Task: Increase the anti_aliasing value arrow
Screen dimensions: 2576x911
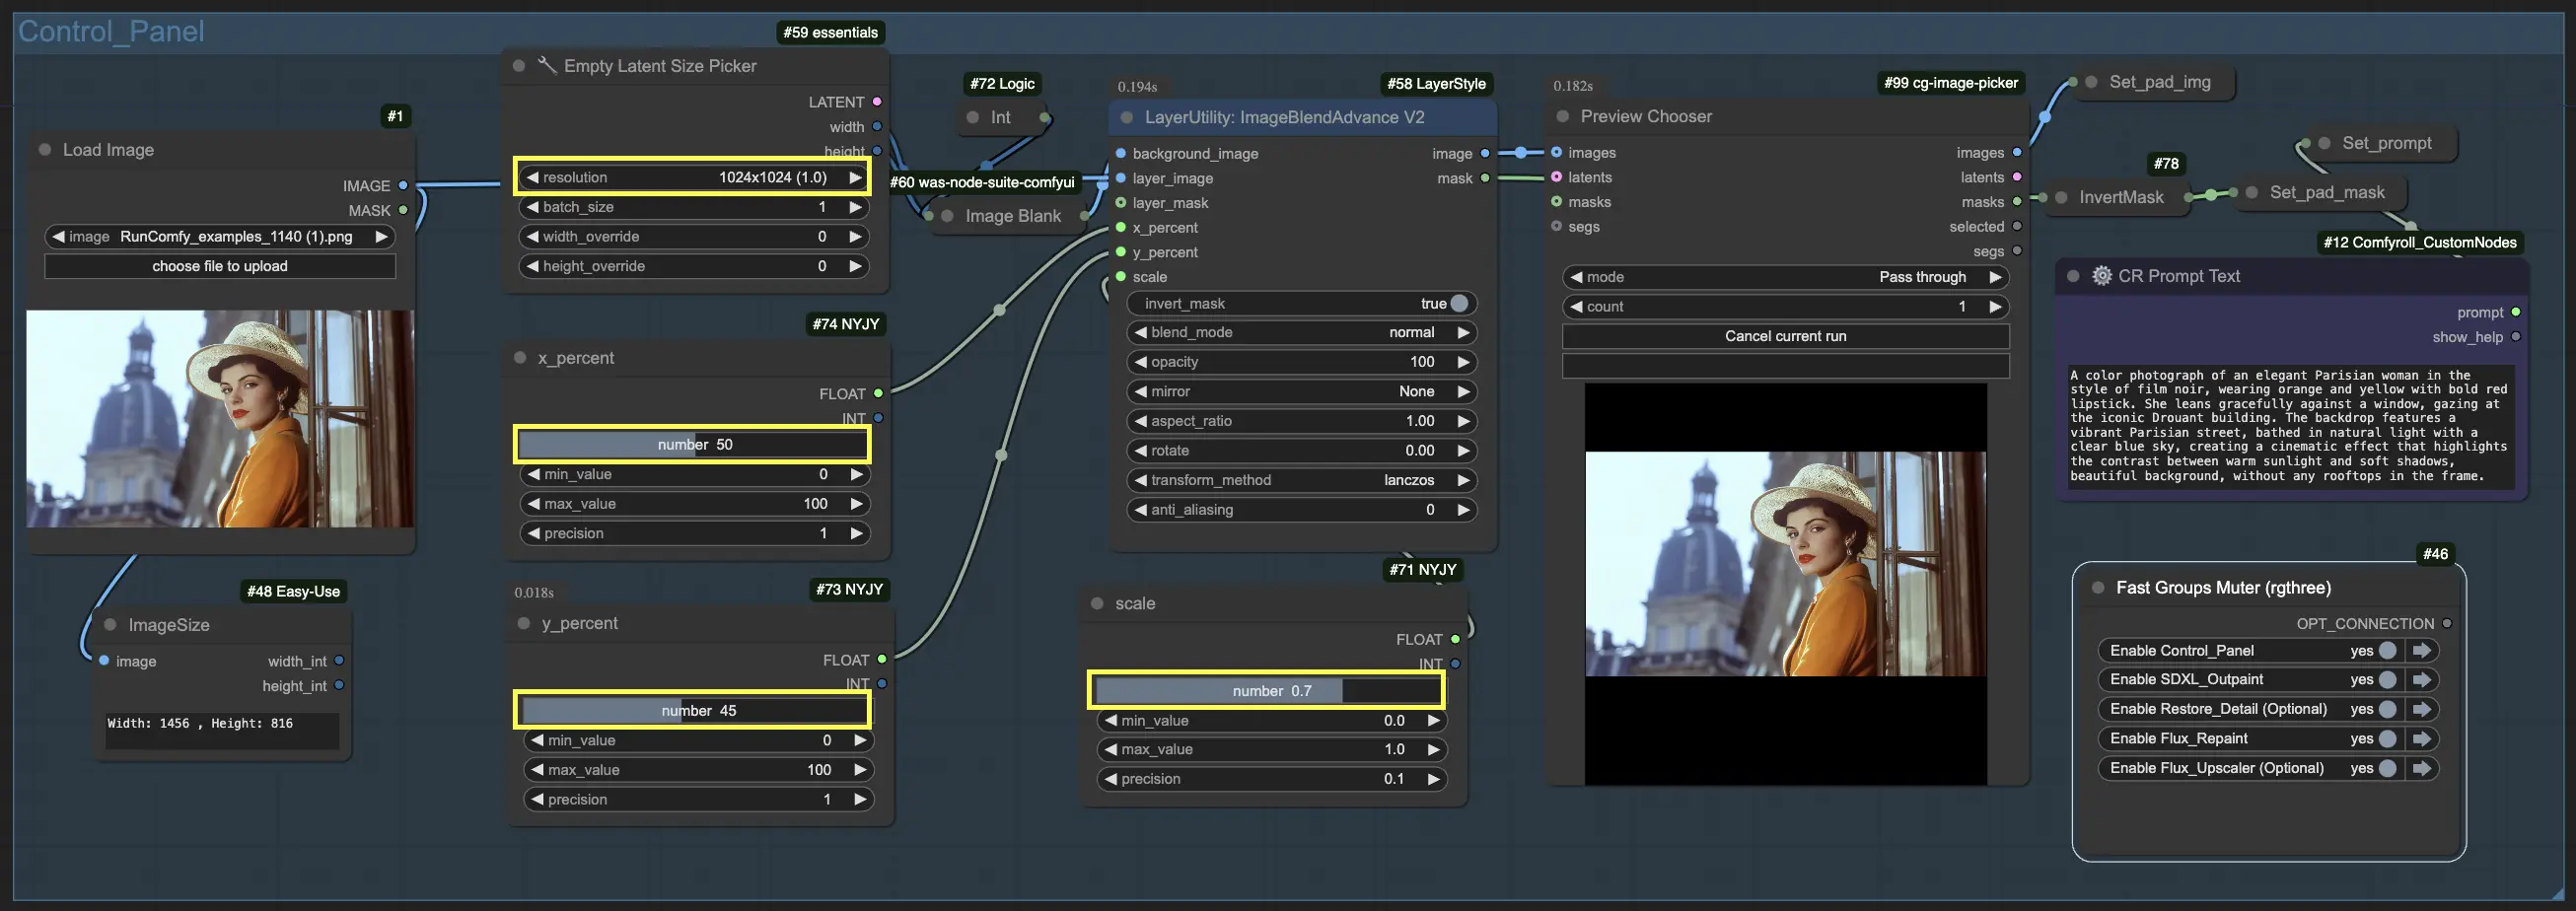Action: [x=1463, y=510]
